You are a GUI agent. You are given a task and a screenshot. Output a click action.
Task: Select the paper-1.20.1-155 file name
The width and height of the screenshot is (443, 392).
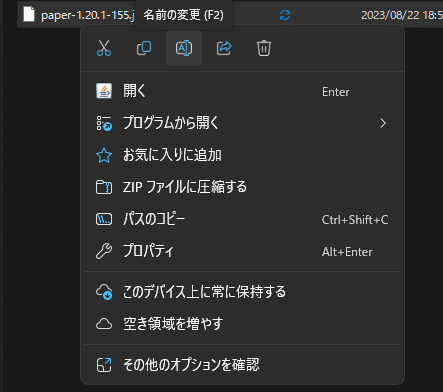87,15
